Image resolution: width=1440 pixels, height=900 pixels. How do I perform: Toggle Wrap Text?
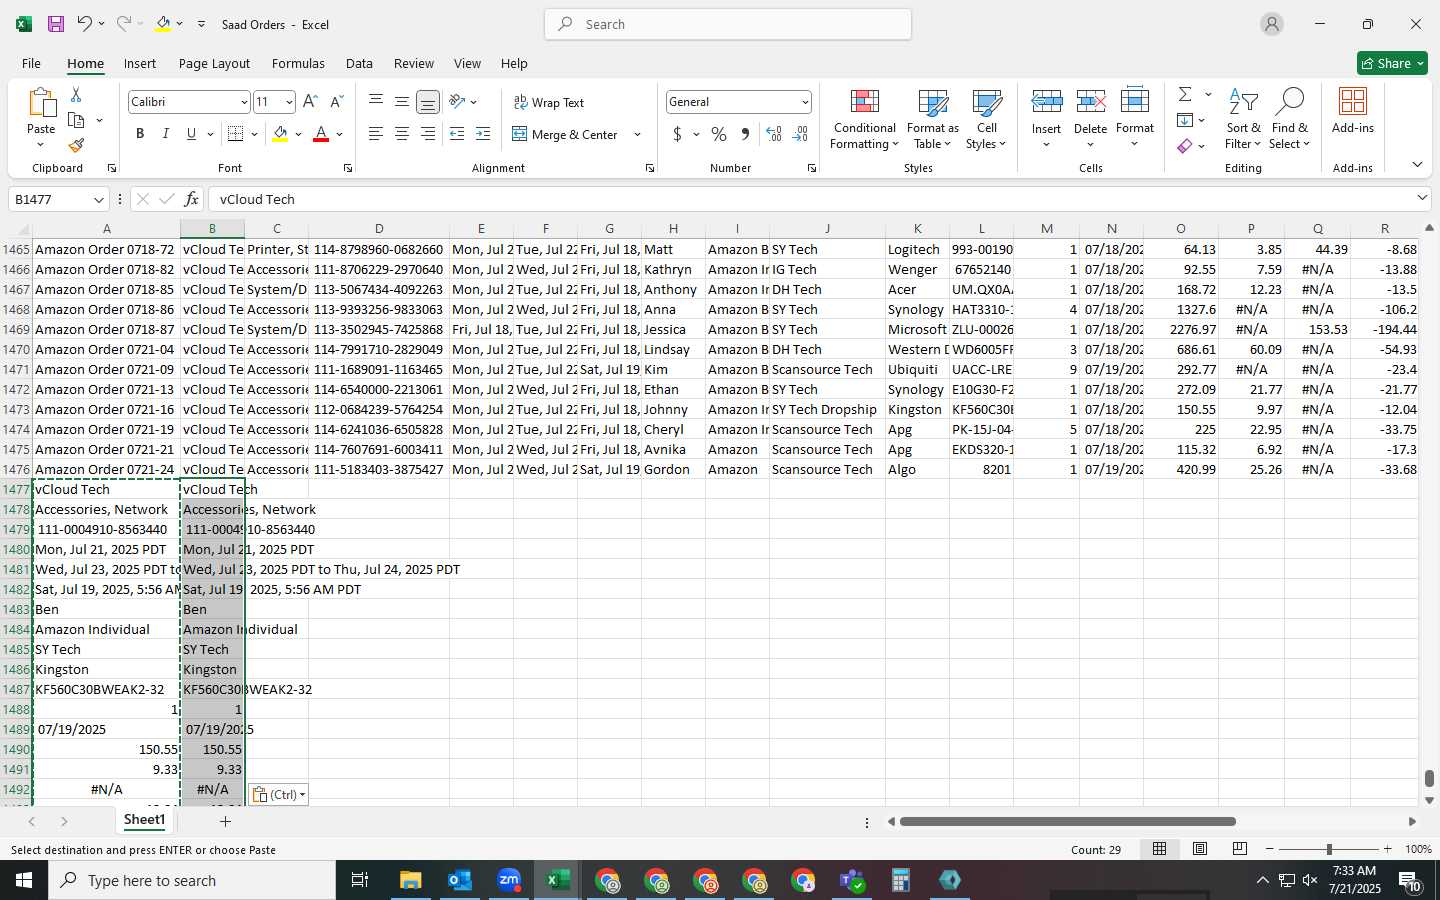tap(549, 102)
